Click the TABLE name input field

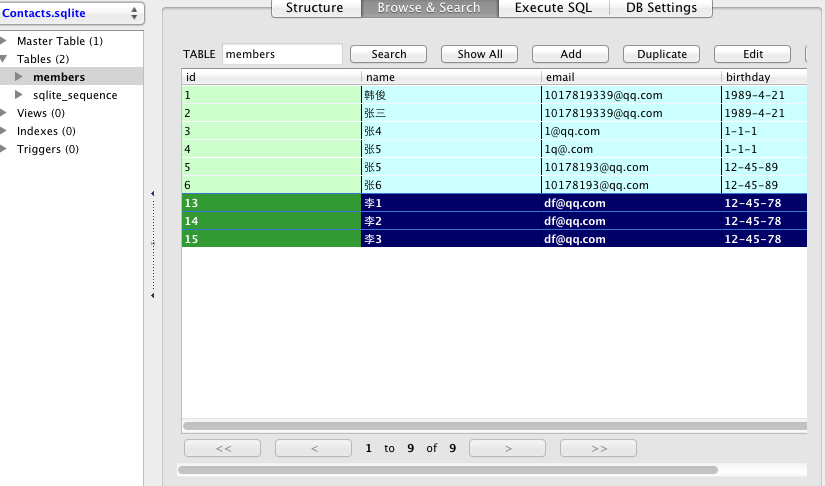[282, 54]
